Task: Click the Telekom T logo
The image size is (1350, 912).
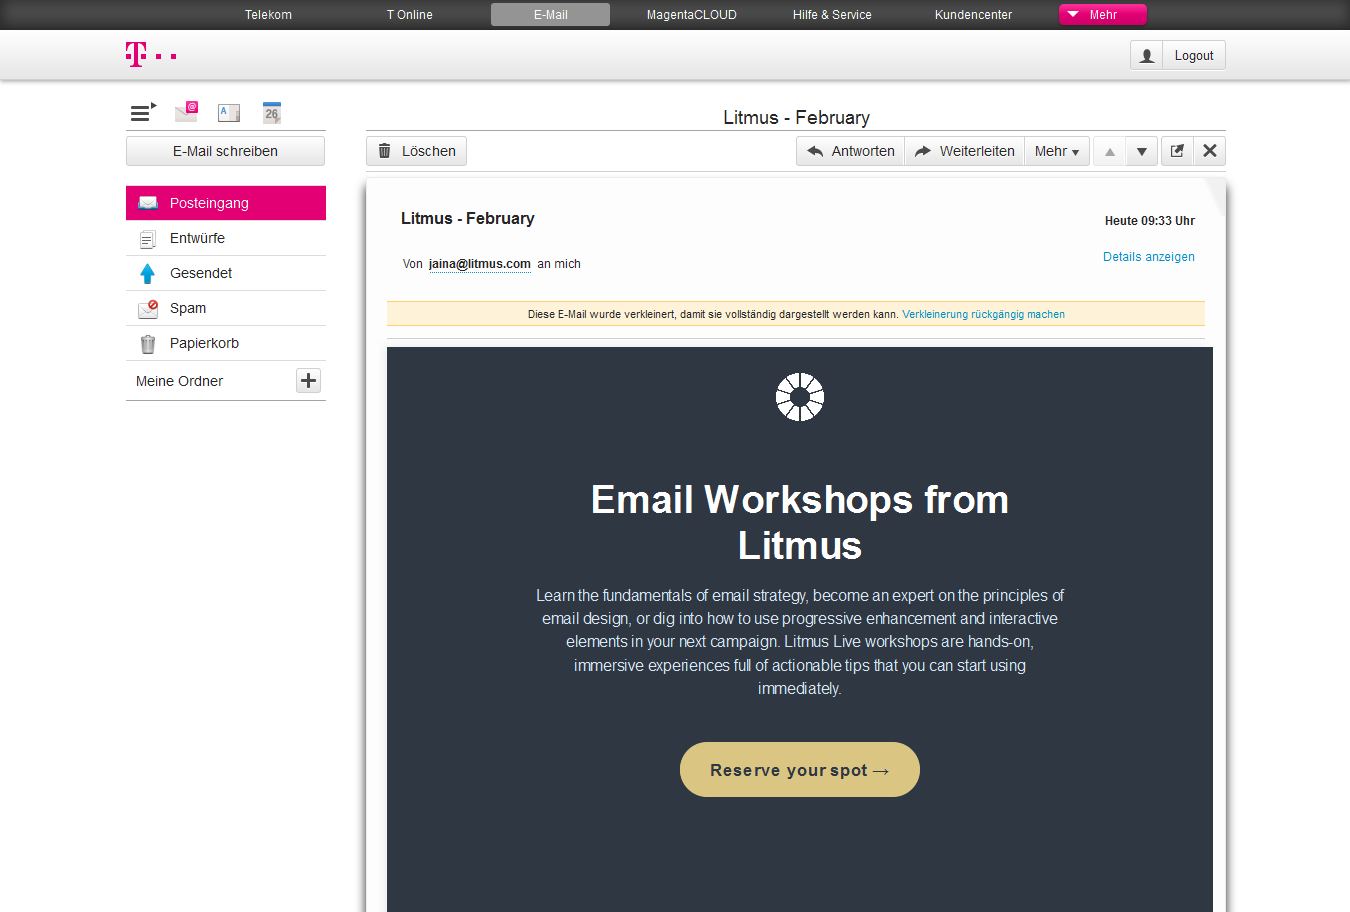Action: pyautogui.click(x=151, y=55)
